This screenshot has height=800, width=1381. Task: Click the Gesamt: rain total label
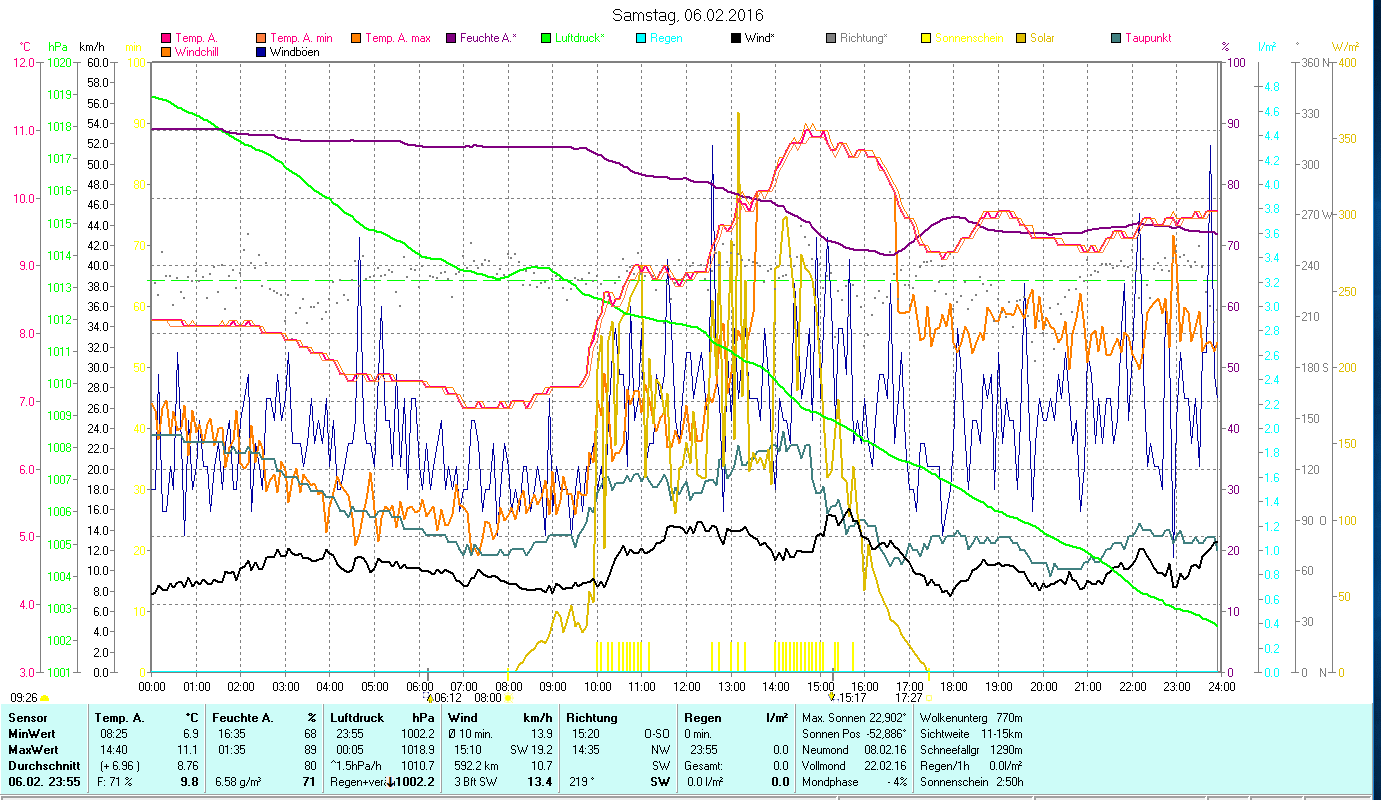(x=704, y=766)
